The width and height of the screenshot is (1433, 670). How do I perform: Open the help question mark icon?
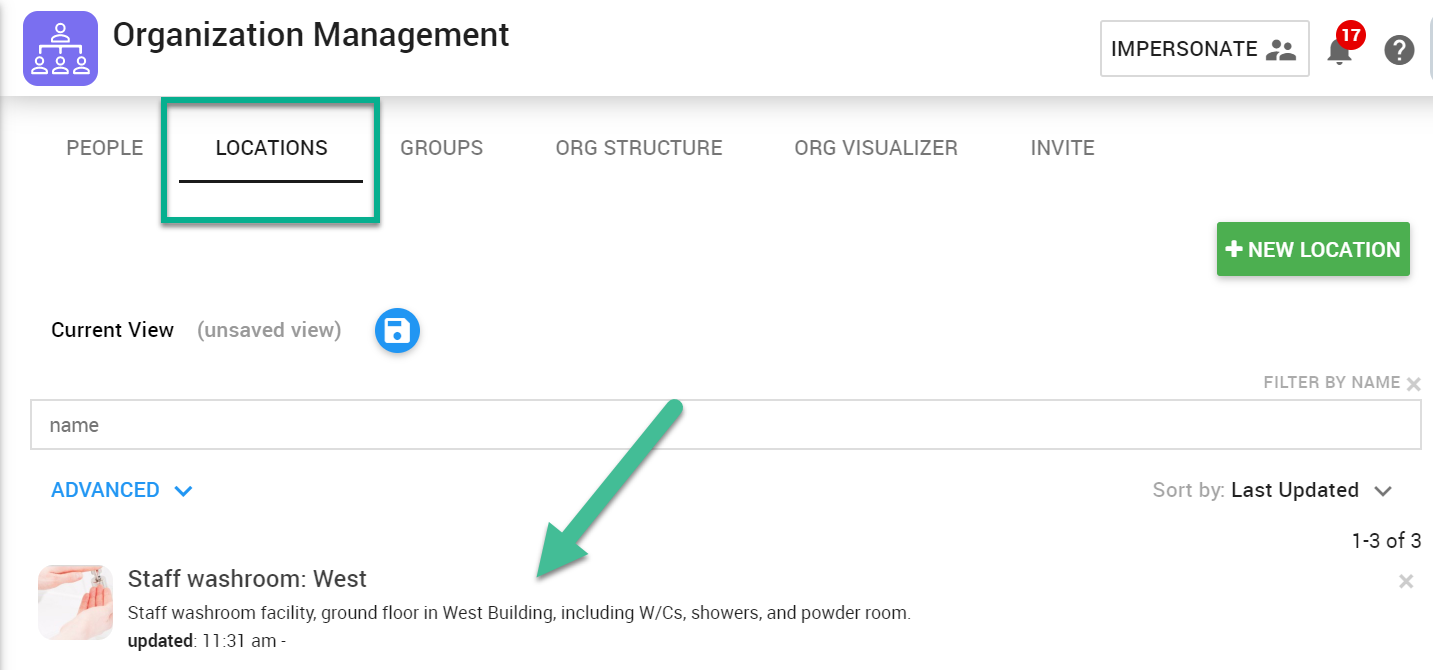tap(1399, 49)
